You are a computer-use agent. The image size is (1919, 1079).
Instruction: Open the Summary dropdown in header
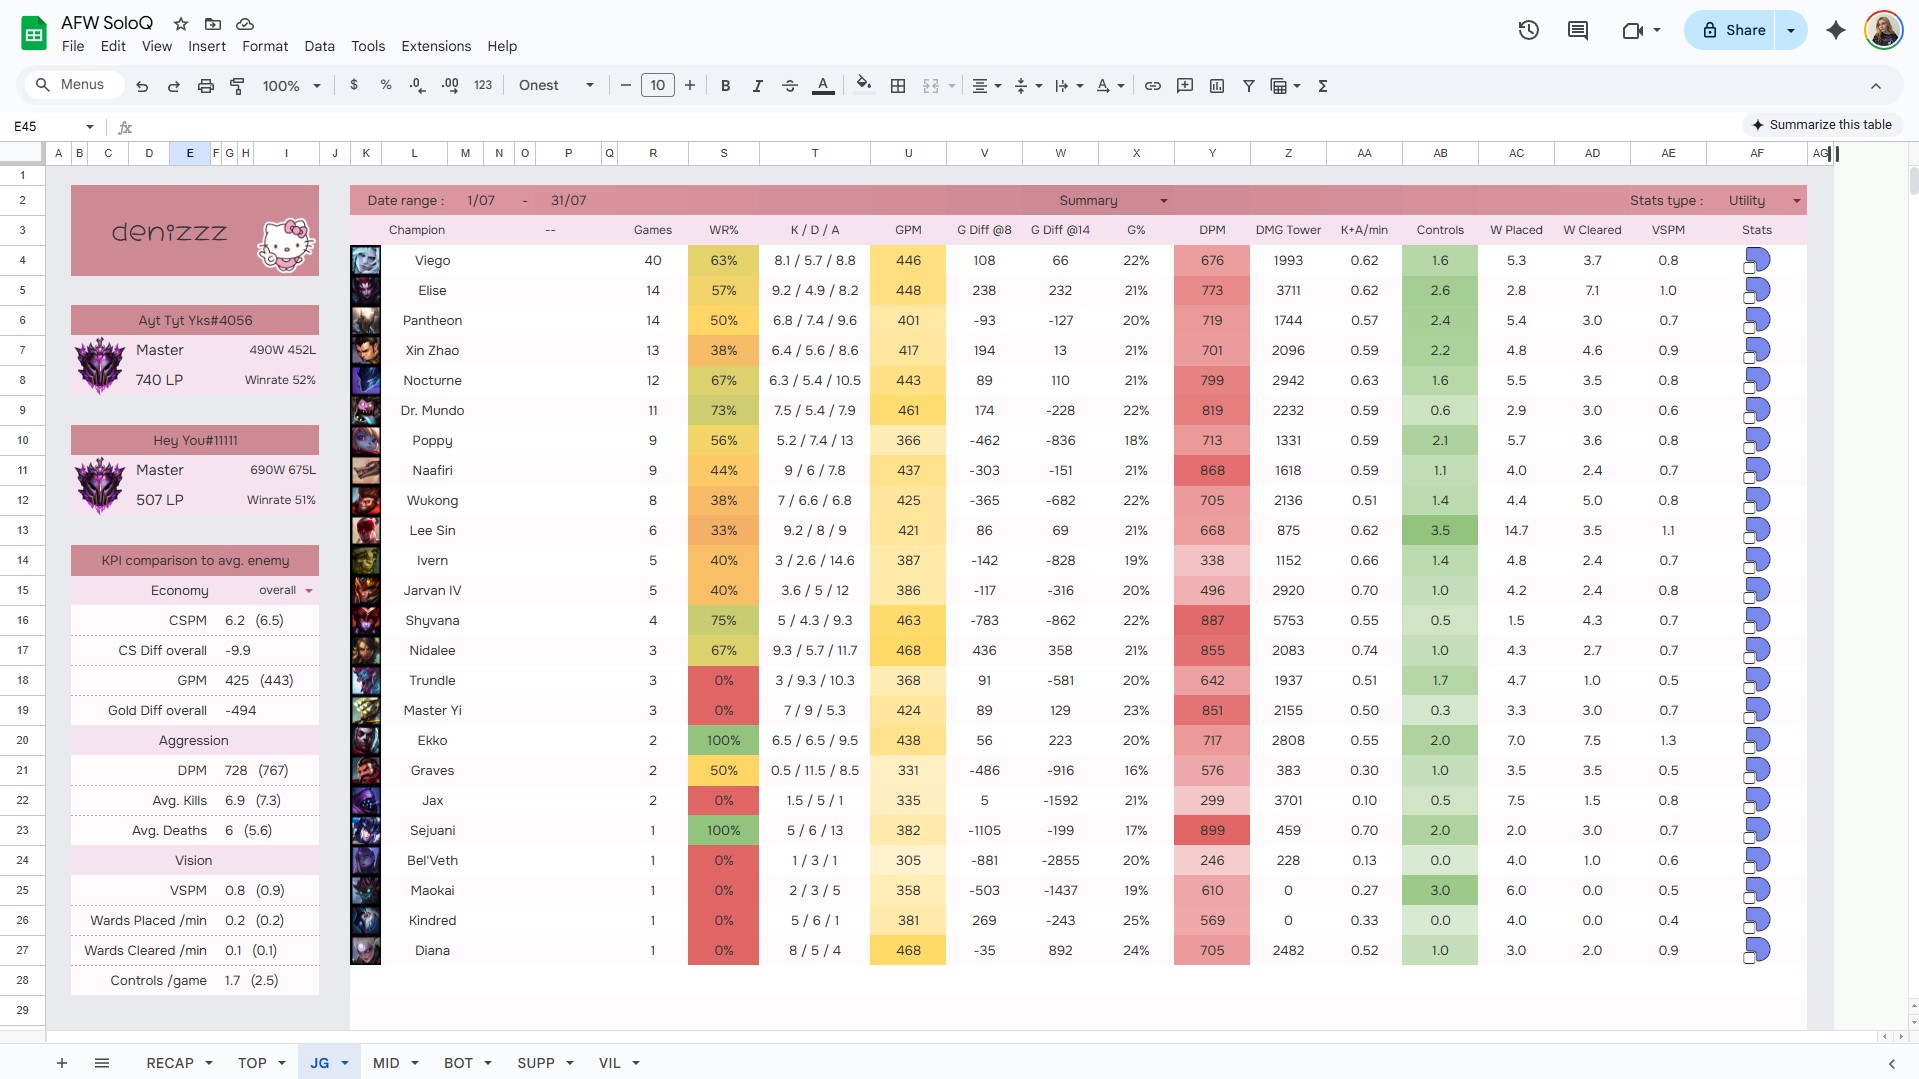(x=1164, y=201)
